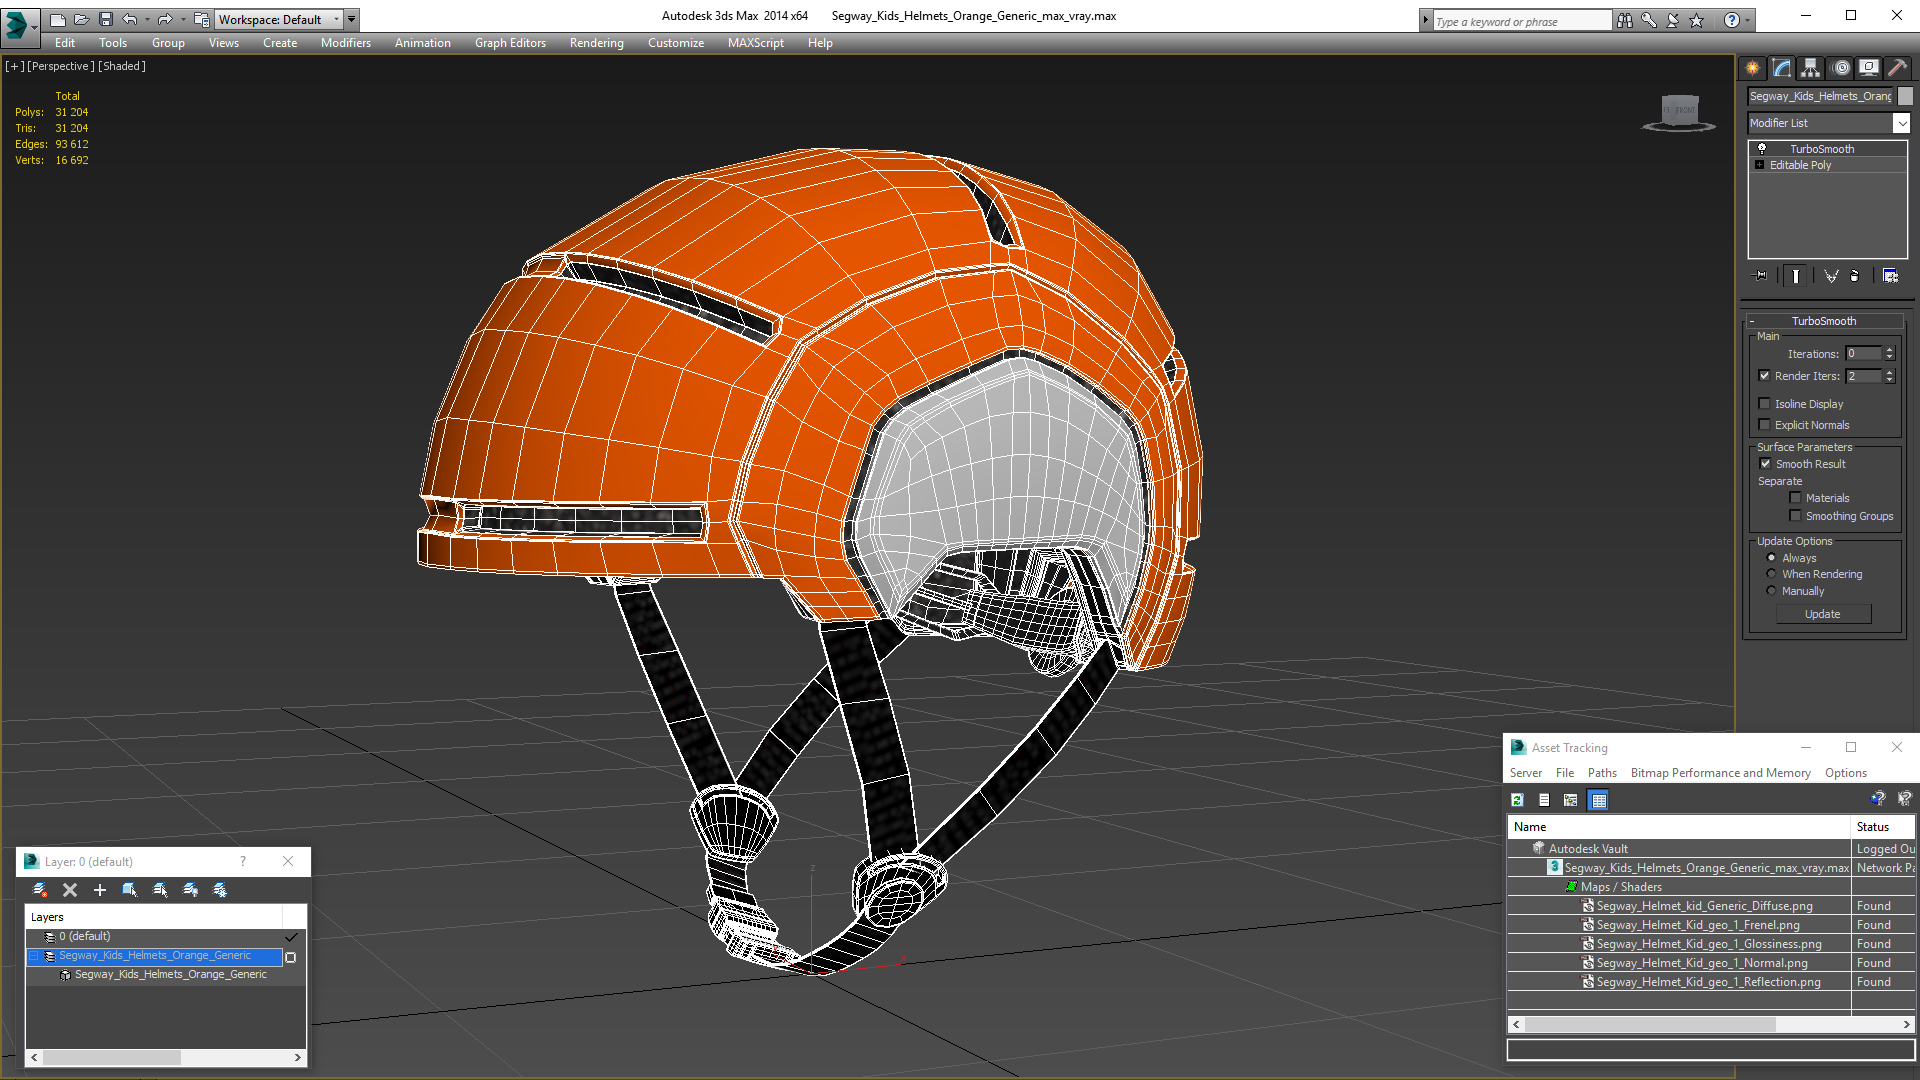This screenshot has width=1920, height=1080.
Task: Open Asset Tracking Paths menu
Action: [1602, 773]
